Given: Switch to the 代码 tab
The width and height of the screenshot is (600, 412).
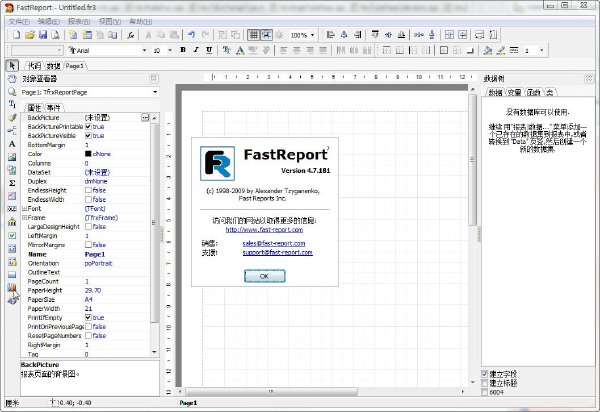Looking at the screenshot, I should pos(34,66).
